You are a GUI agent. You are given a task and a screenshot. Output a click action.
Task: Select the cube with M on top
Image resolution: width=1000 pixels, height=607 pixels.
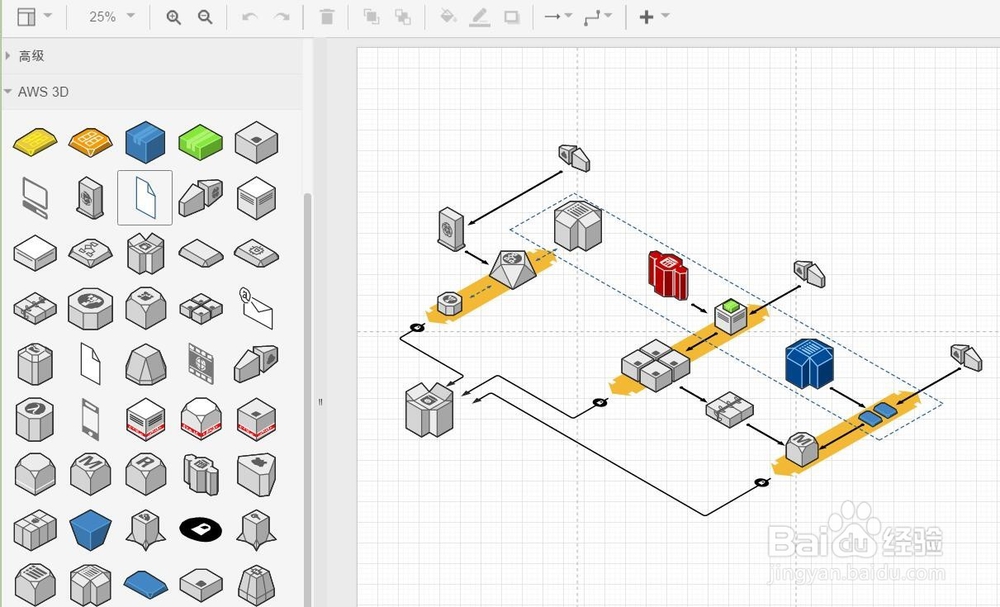(x=91, y=474)
